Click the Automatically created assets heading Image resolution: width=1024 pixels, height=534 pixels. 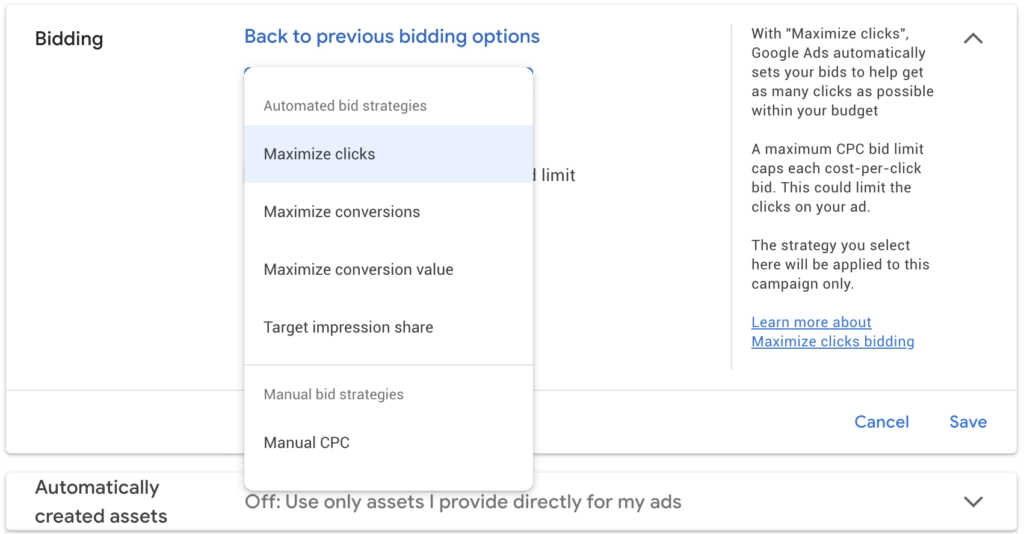[x=100, y=501]
